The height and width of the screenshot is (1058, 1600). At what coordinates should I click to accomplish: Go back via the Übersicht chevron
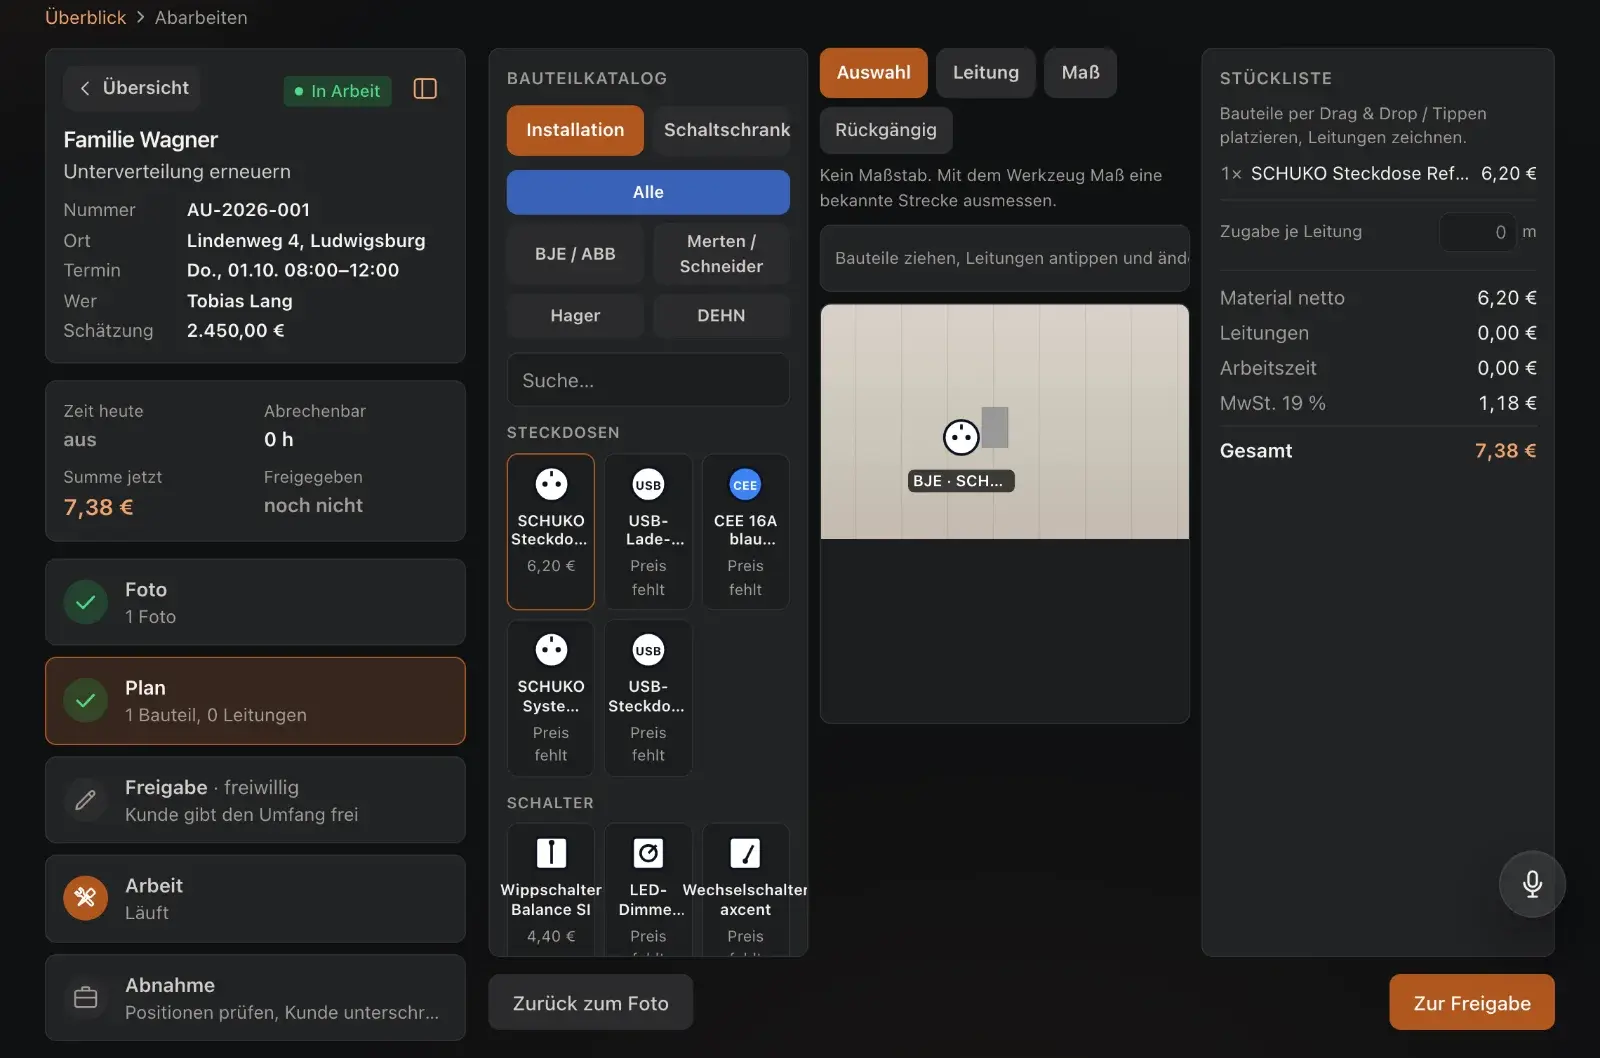click(133, 88)
